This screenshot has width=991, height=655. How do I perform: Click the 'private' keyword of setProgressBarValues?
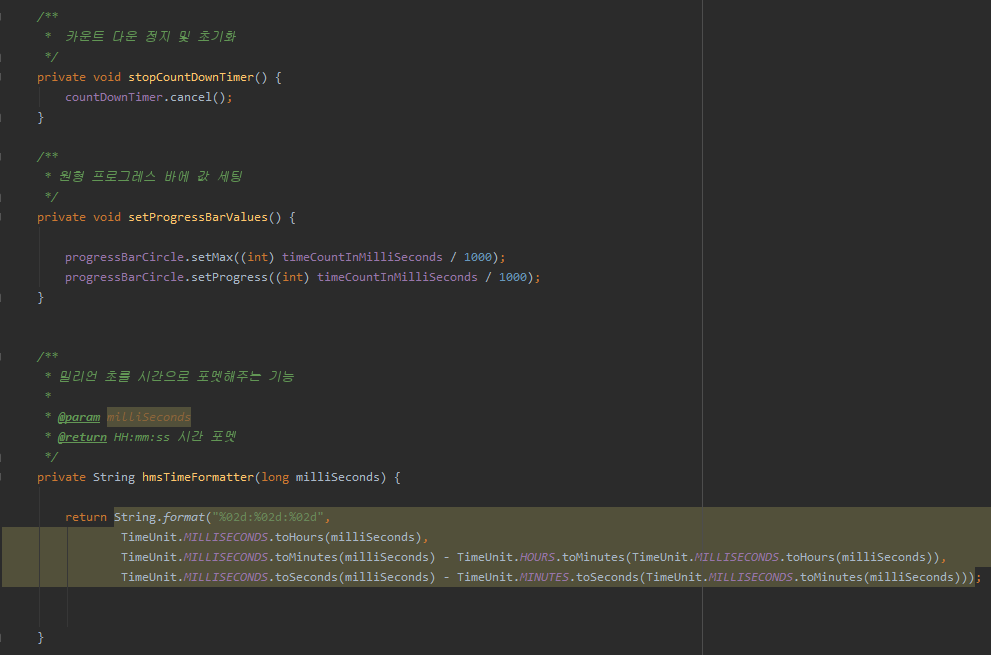61,217
